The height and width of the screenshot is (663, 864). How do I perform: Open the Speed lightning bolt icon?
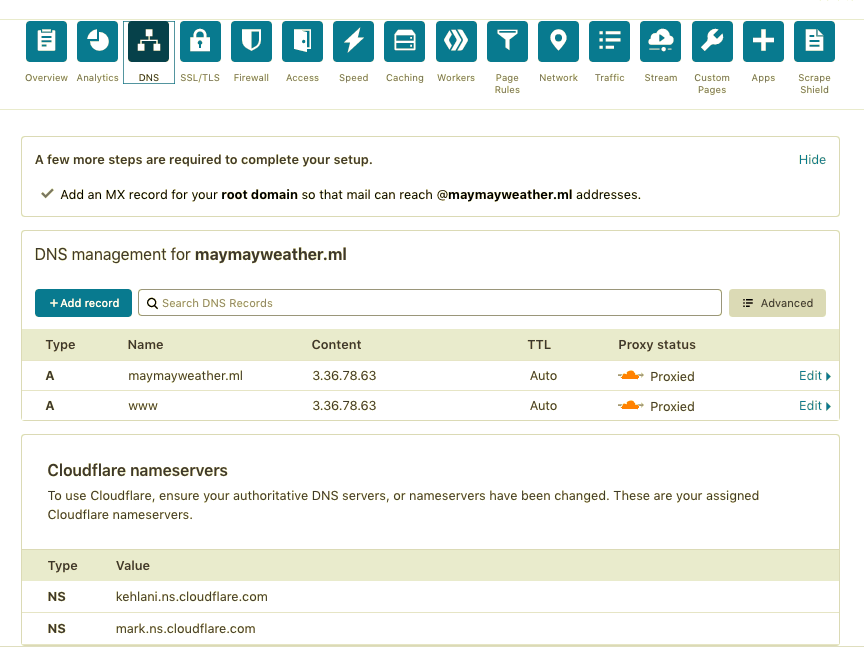coord(354,41)
